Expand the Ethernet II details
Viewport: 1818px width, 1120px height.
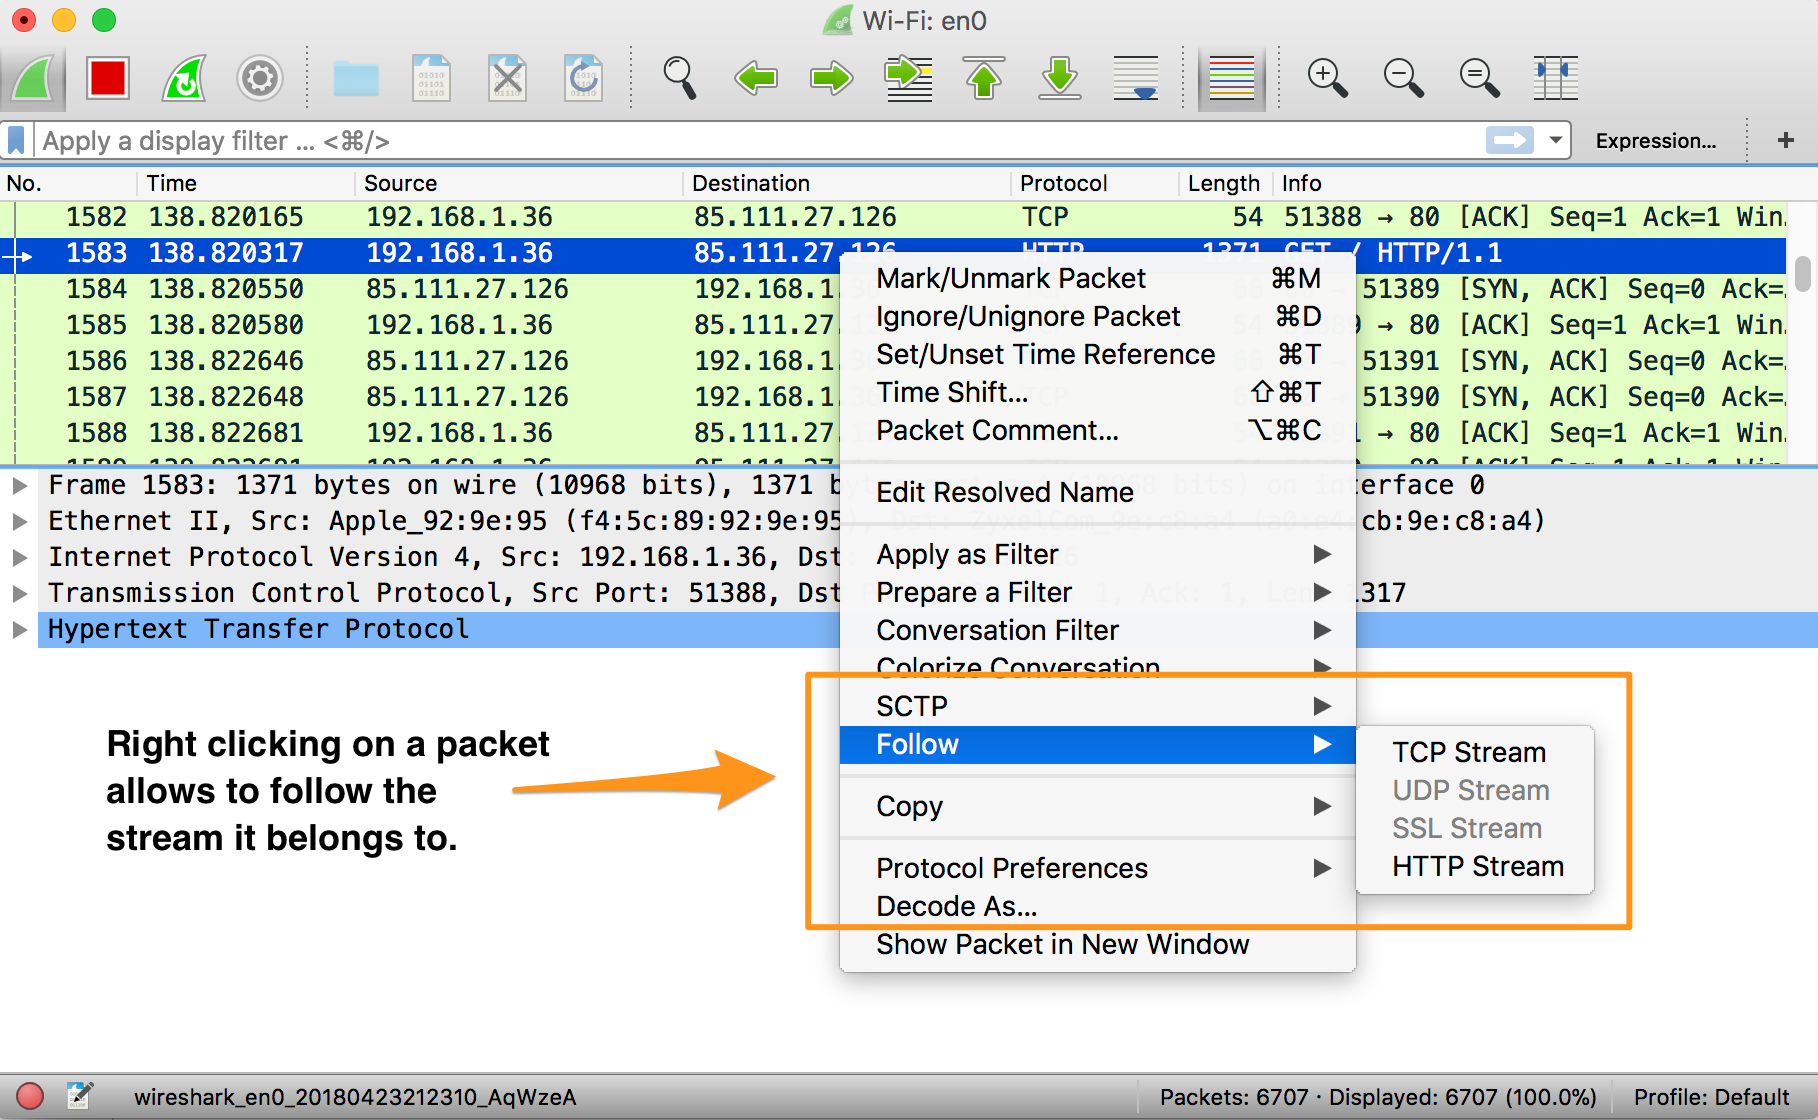pyautogui.click(x=19, y=522)
